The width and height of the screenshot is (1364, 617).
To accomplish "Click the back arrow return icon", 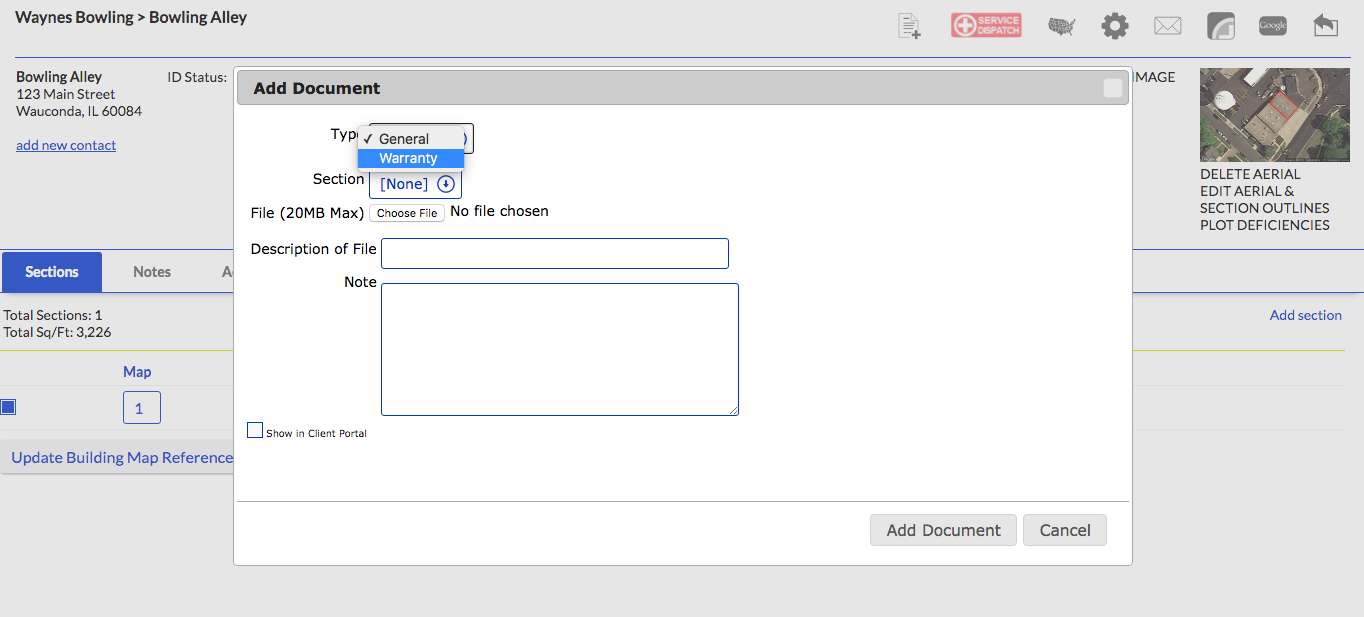I will click(x=1325, y=26).
